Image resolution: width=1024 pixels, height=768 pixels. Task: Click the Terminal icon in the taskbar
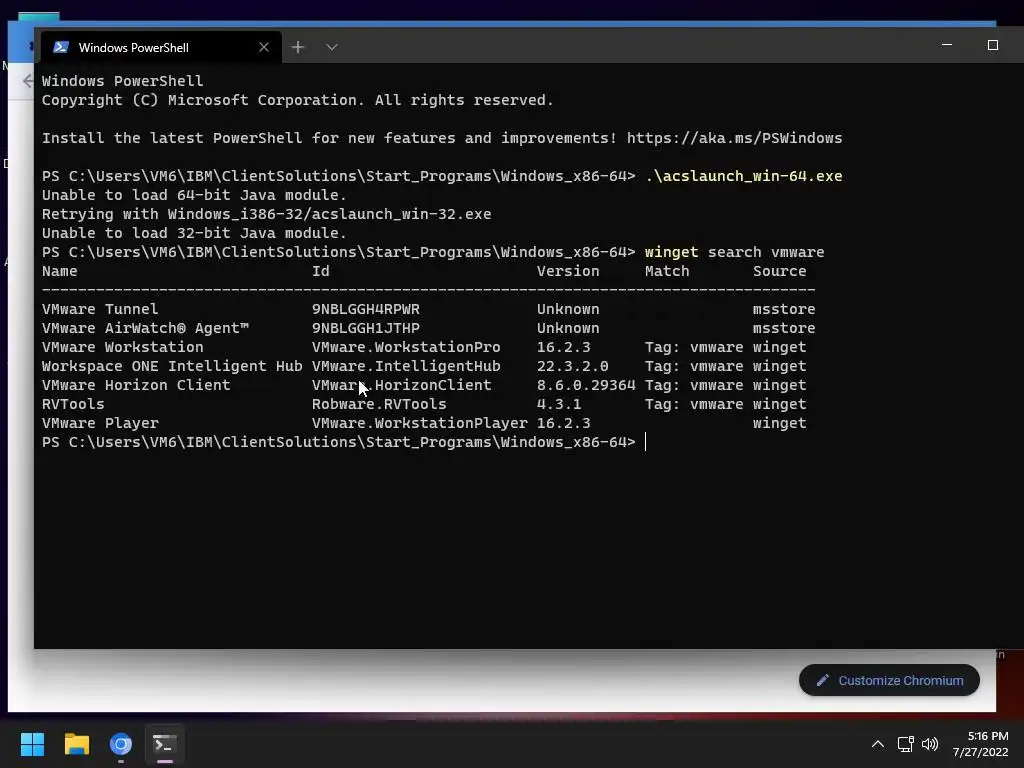point(165,744)
